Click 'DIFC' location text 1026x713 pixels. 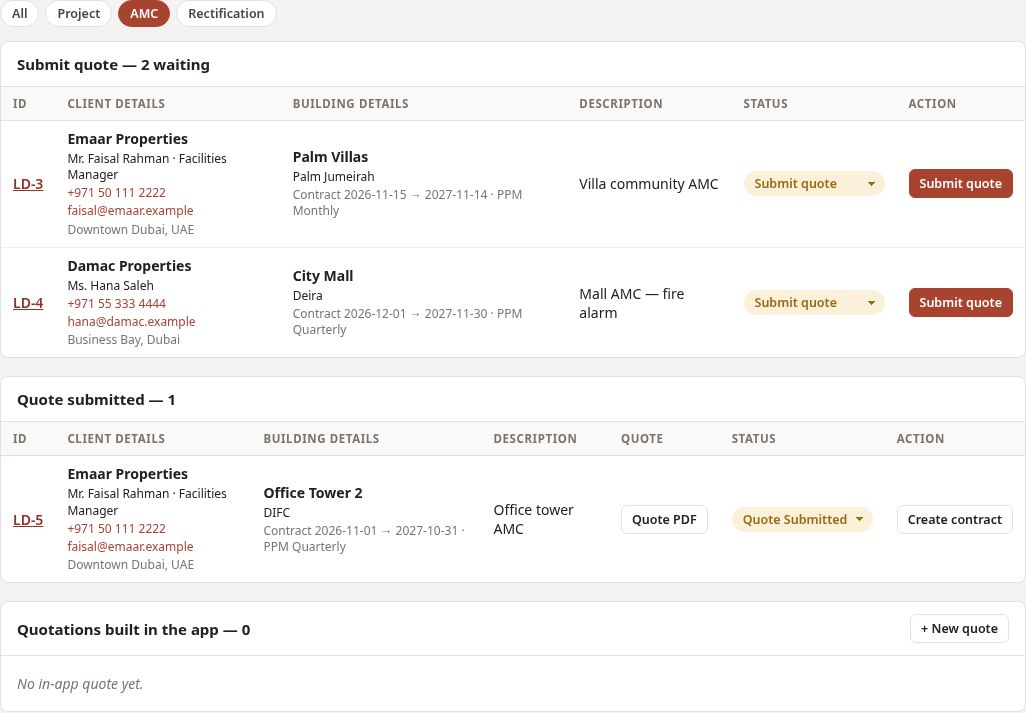[x=277, y=513]
